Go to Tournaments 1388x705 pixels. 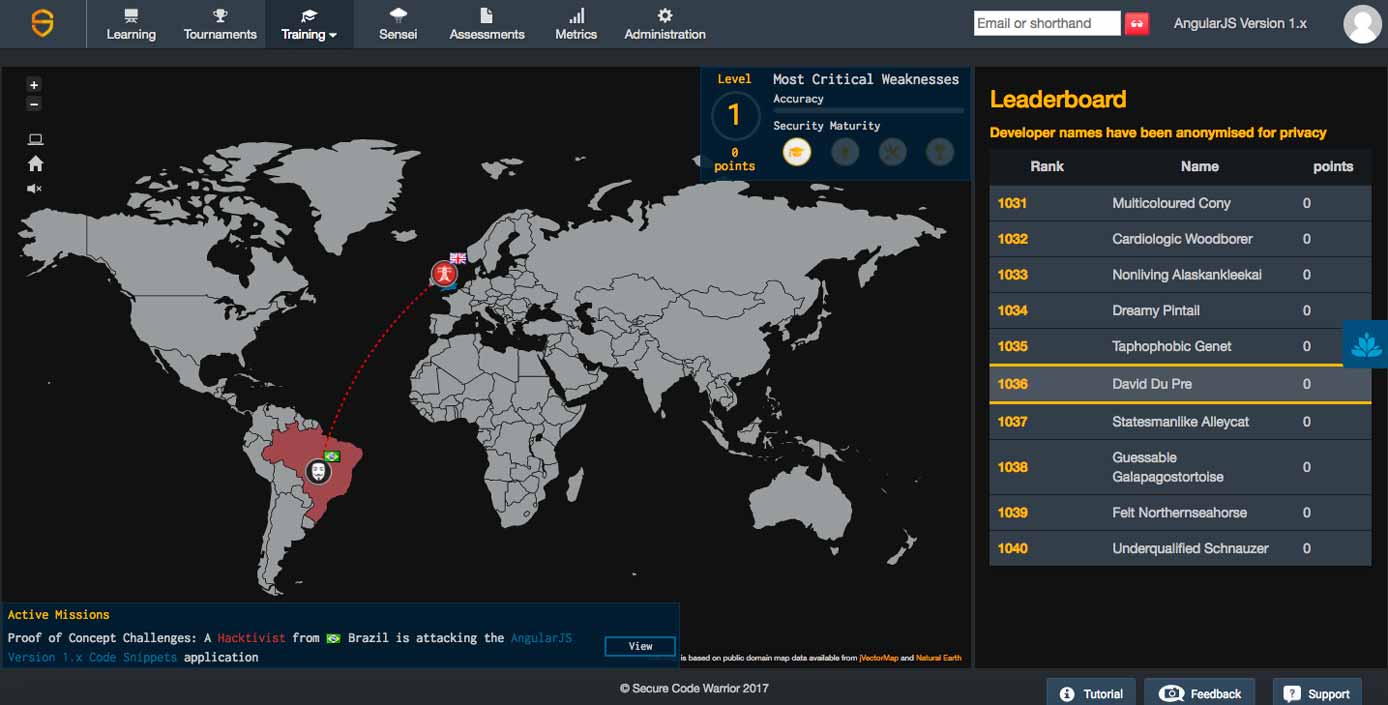[220, 24]
